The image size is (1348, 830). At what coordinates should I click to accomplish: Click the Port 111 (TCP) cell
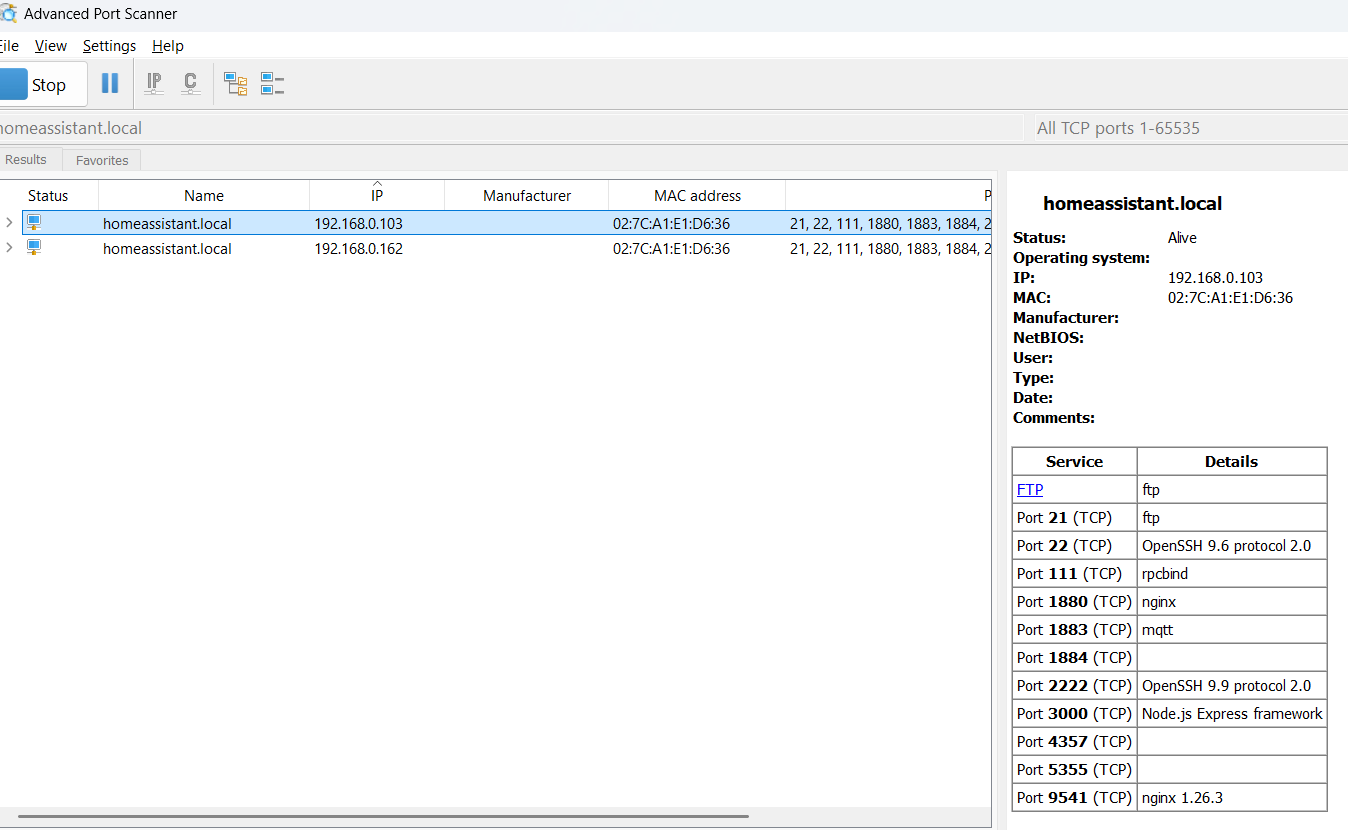tap(1075, 574)
